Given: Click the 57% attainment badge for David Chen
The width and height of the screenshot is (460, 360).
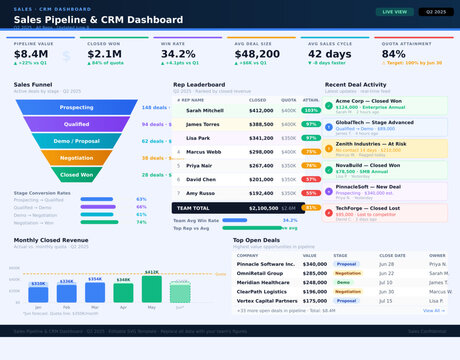Looking at the screenshot, I should [311, 179].
